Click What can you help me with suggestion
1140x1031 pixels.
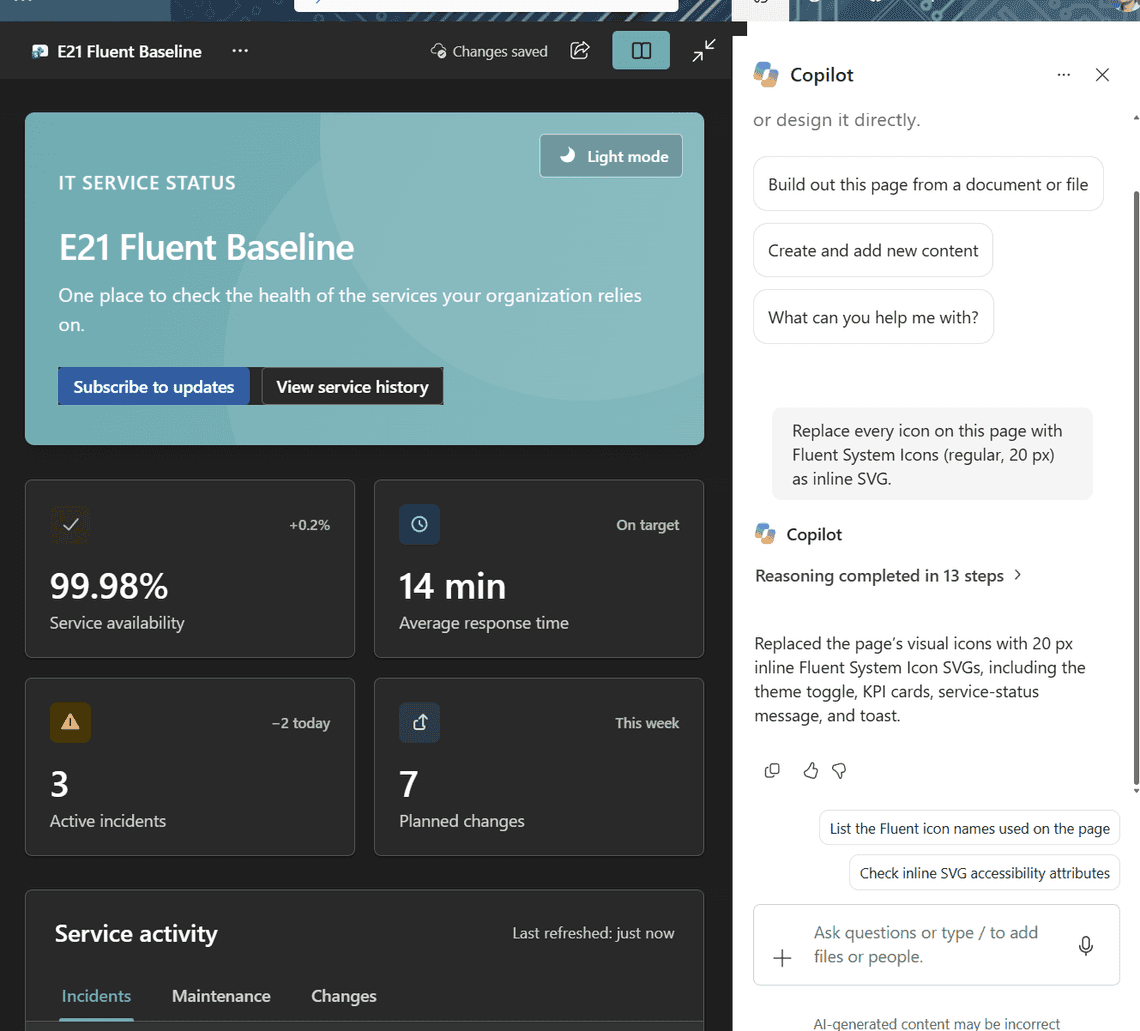click(873, 317)
